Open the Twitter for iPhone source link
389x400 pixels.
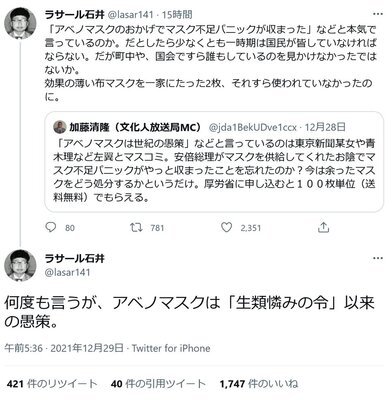(171, 348)
